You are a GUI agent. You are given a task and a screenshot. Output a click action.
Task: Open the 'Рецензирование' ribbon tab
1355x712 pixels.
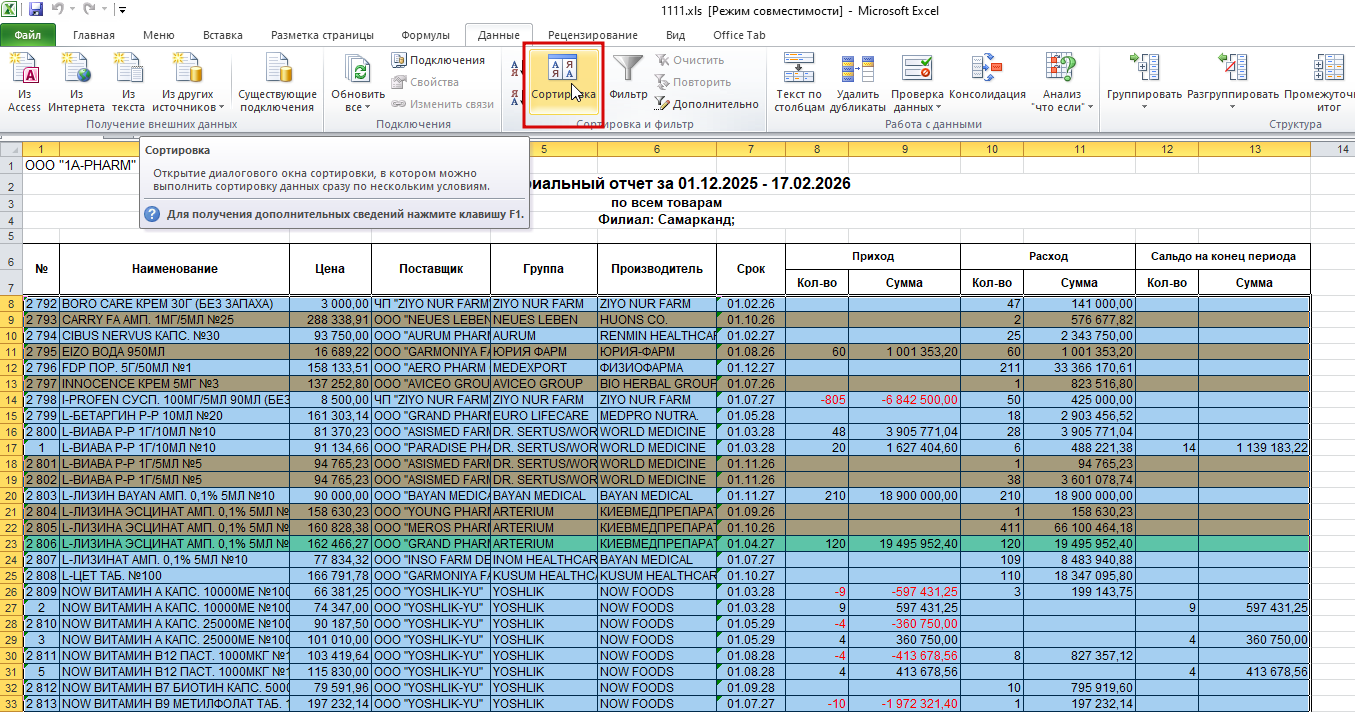[x=593, y=35]
